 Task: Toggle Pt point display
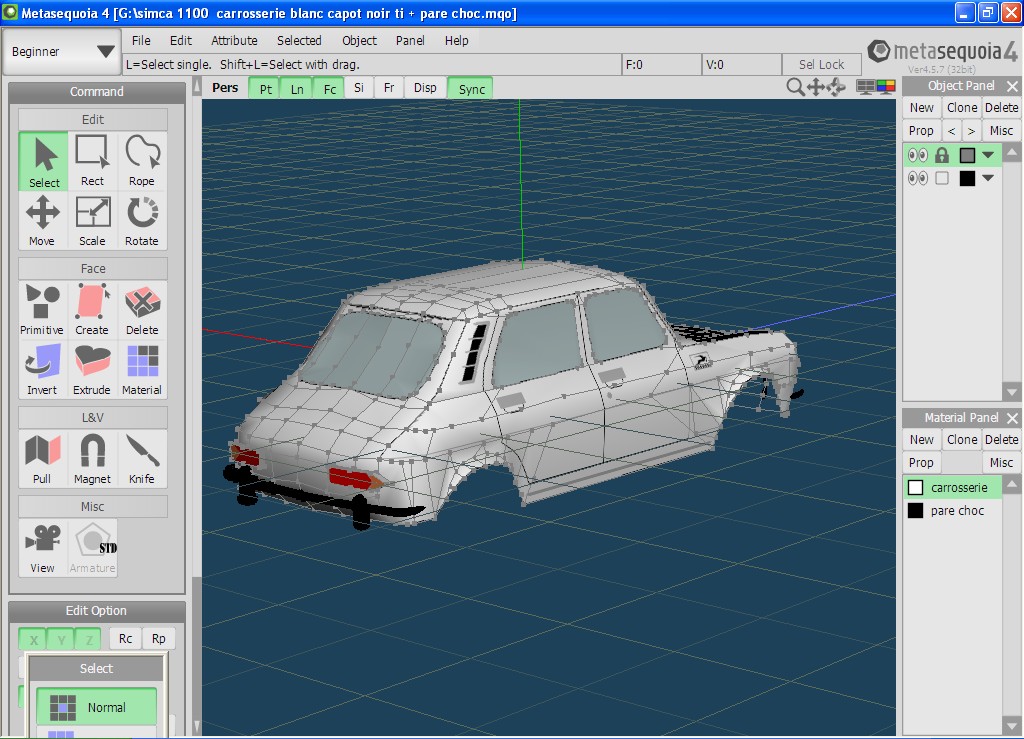(265, 89)
